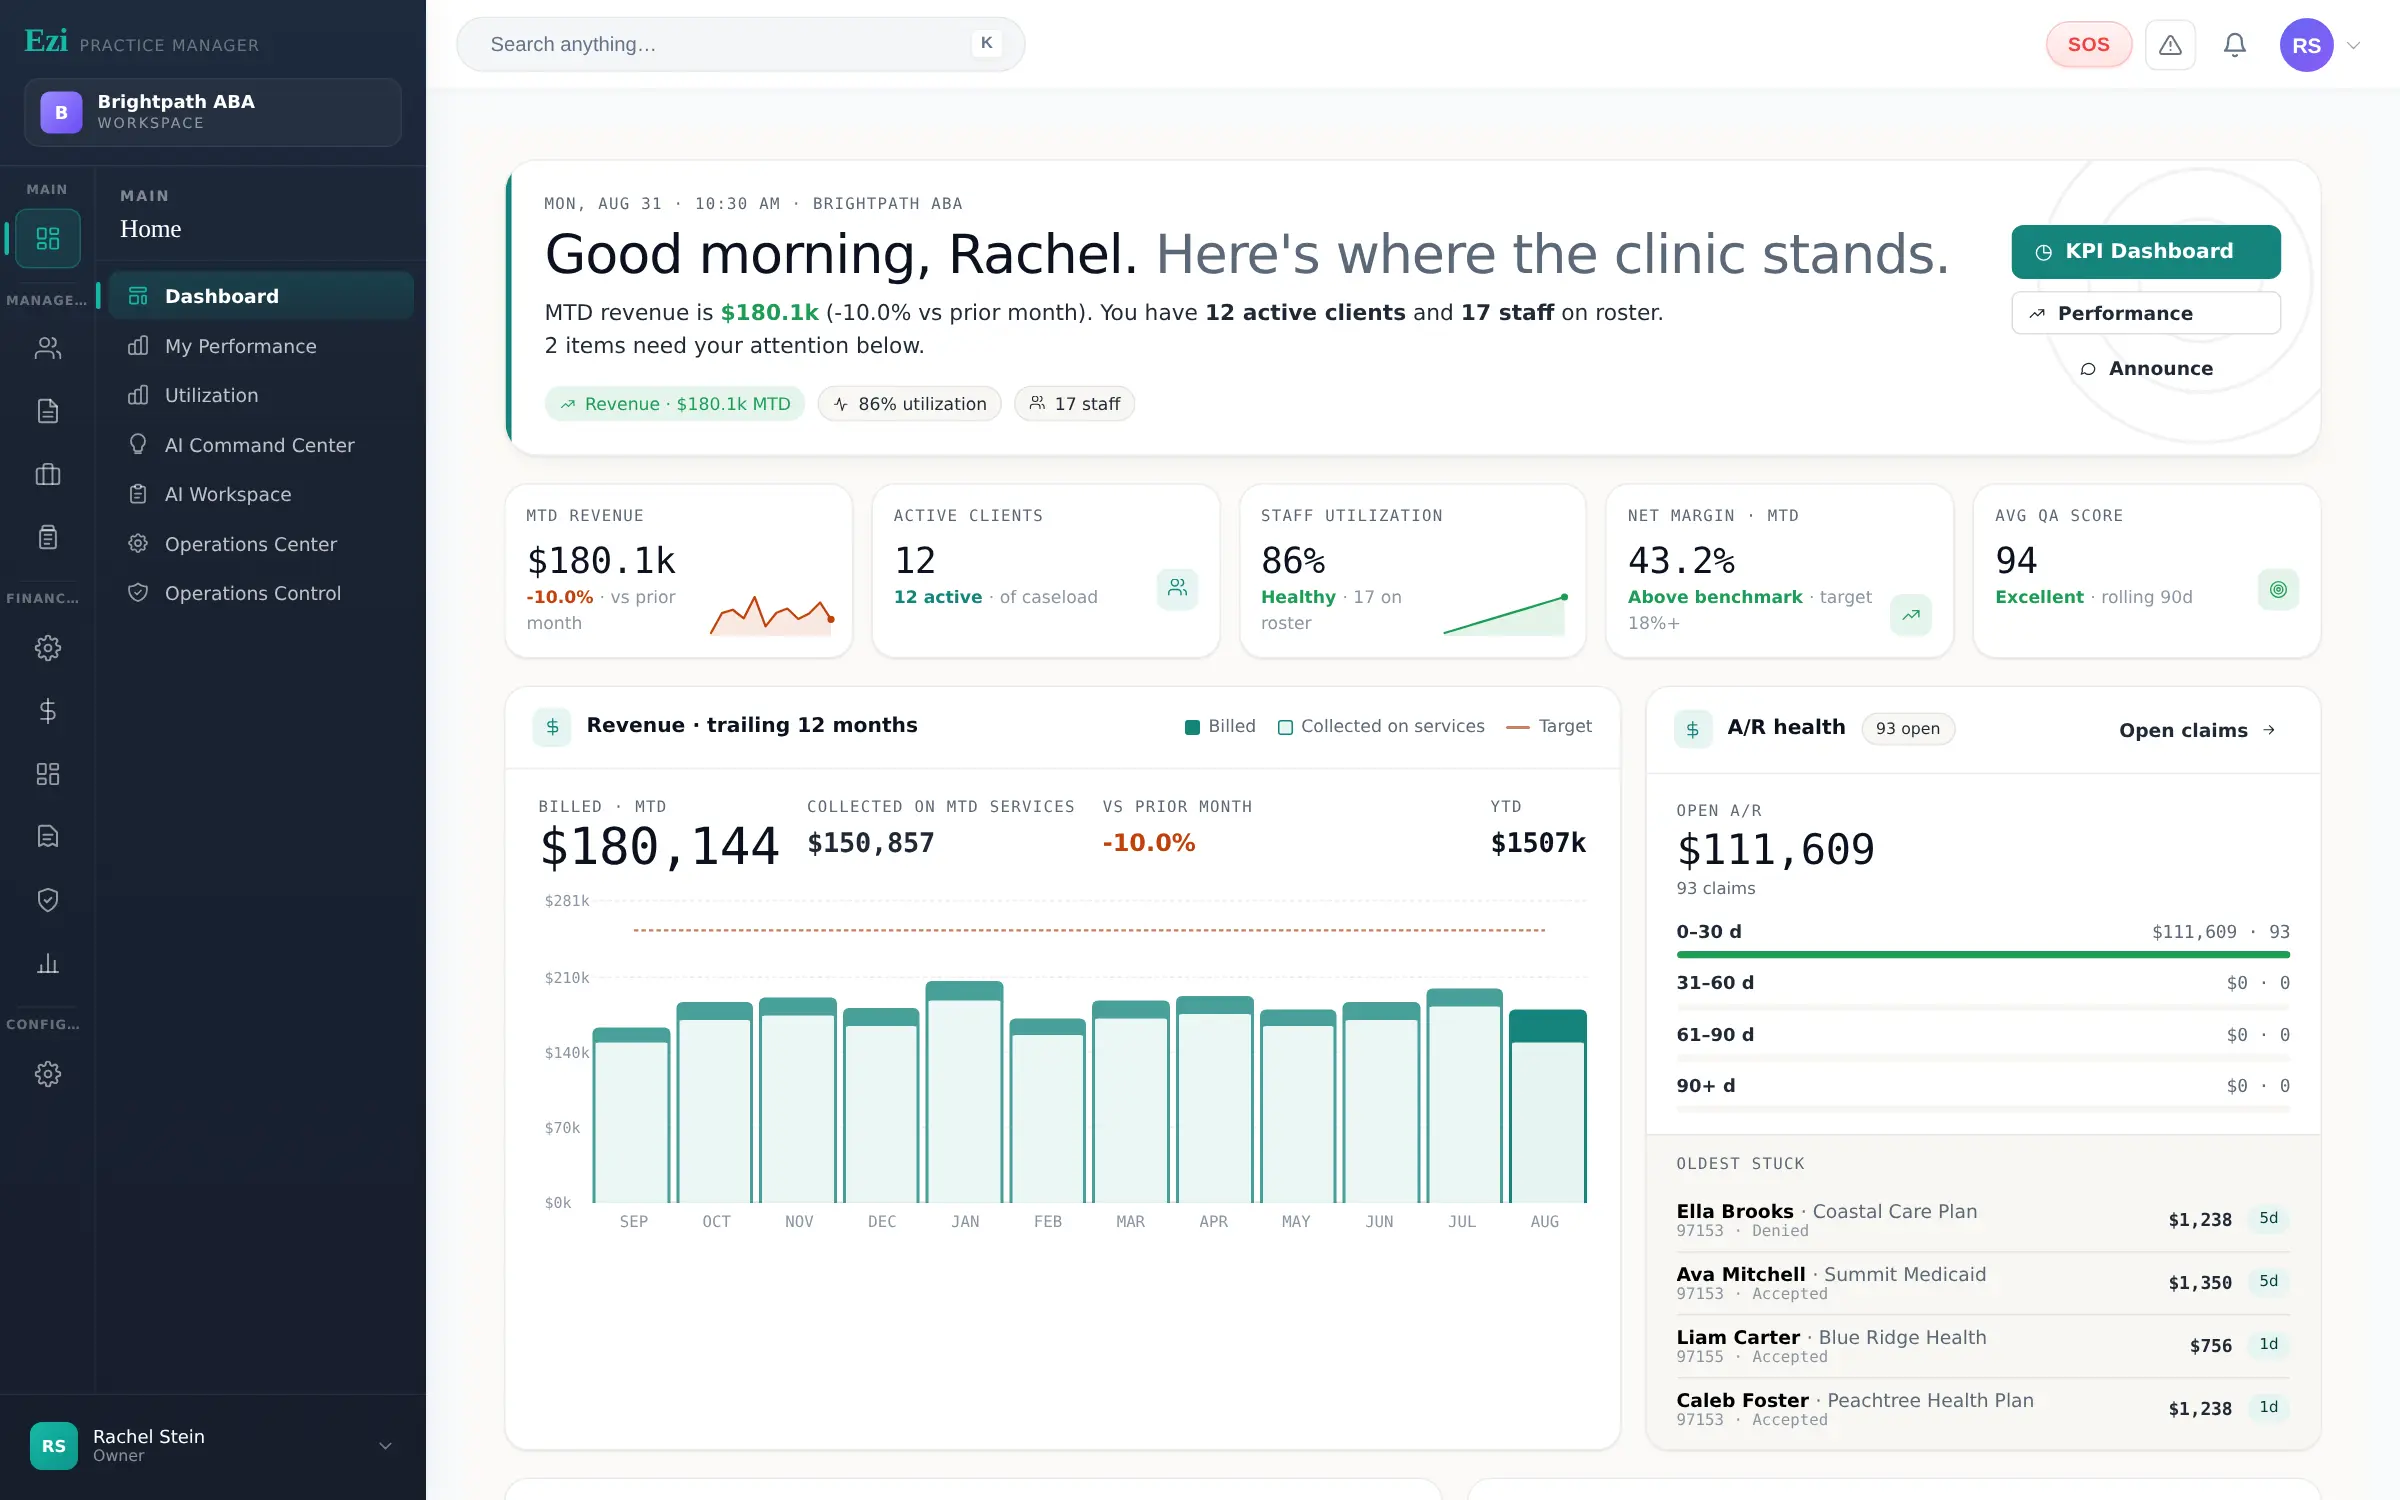Open Operations Control menu item

click(261, 593)
